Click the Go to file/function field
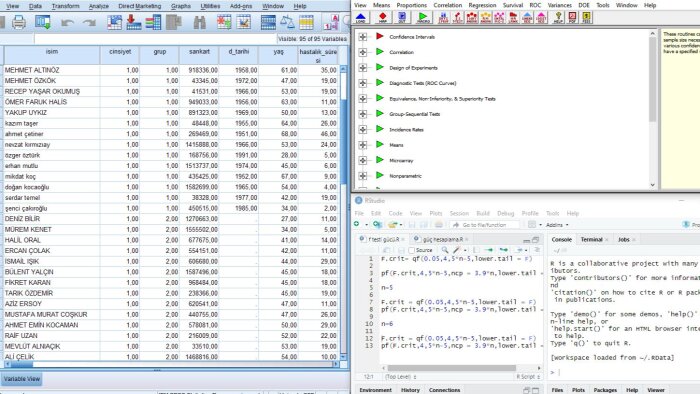Image resolution: width=700 pixels, height=394 pixels. click(x=485, y=225)
